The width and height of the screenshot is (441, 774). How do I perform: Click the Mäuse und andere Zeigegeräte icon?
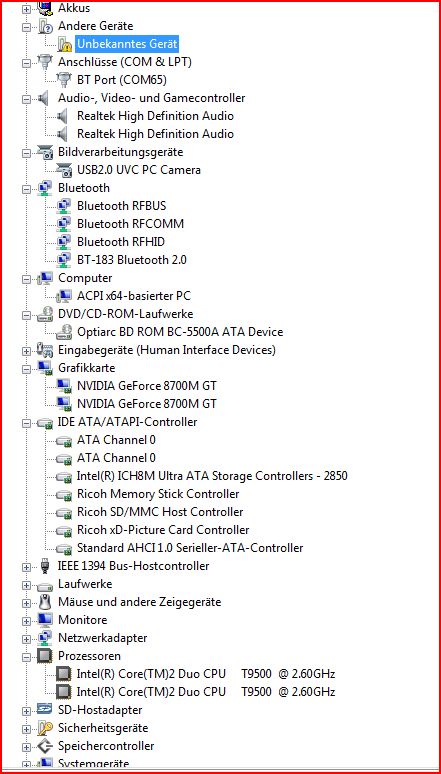[45, 602]
